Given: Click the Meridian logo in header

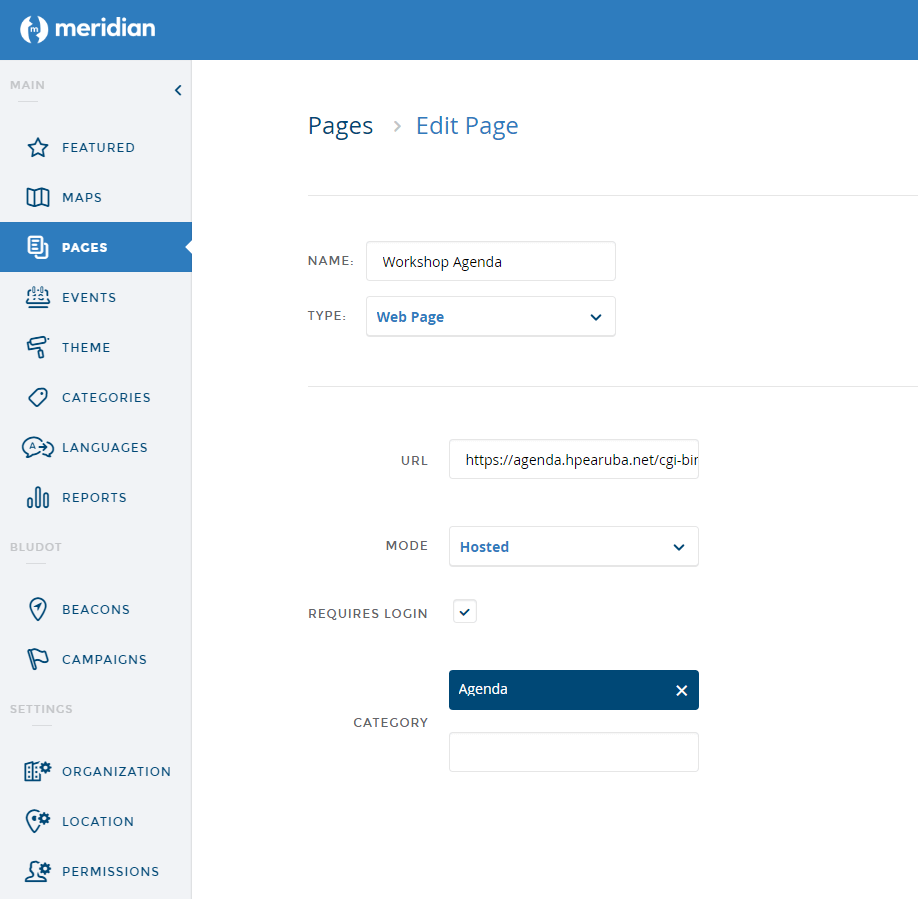Looking at the screenshot, I should (x=88, y=29).
